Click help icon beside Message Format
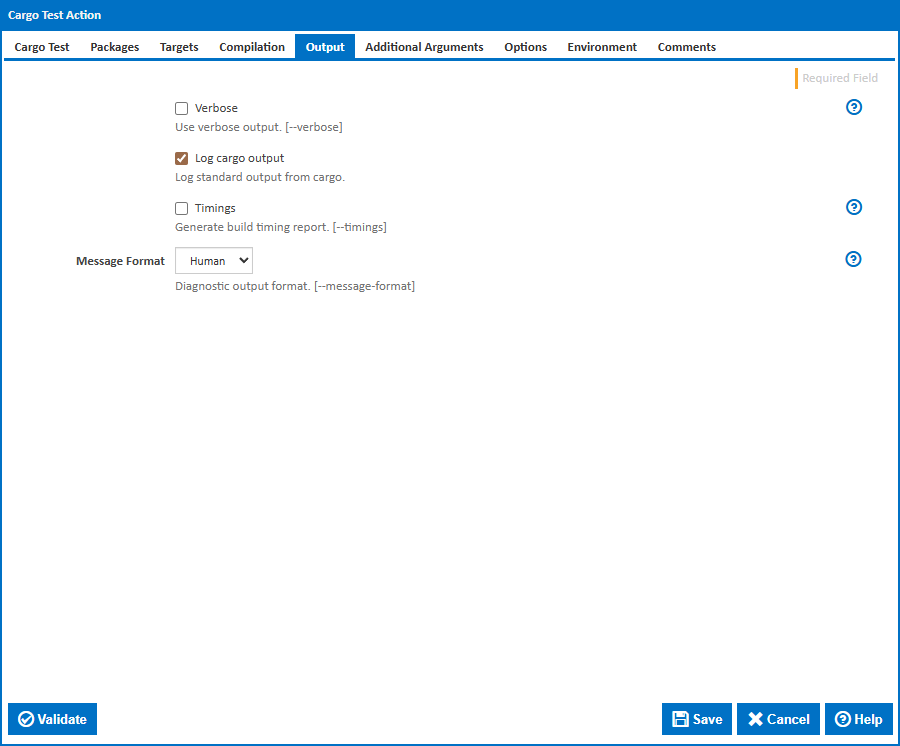Image resolution: width=900 pixels, height=746 pixels. click(x=854, y=259)
